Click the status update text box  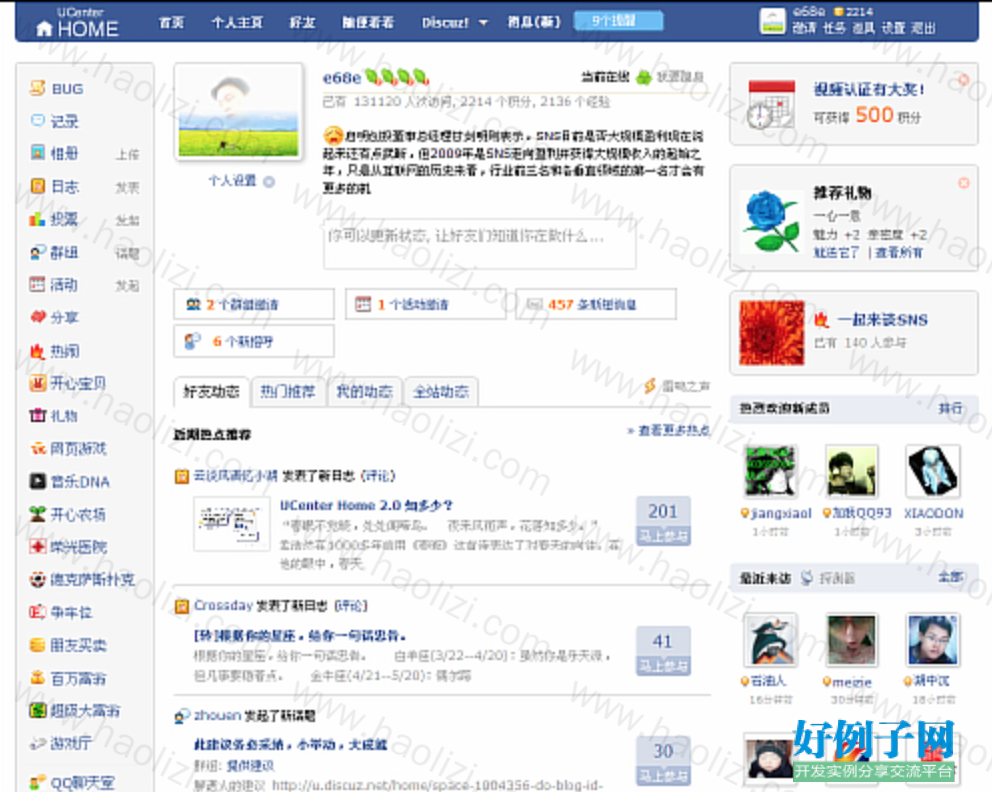pyautogui.click(x=480, y=244)
